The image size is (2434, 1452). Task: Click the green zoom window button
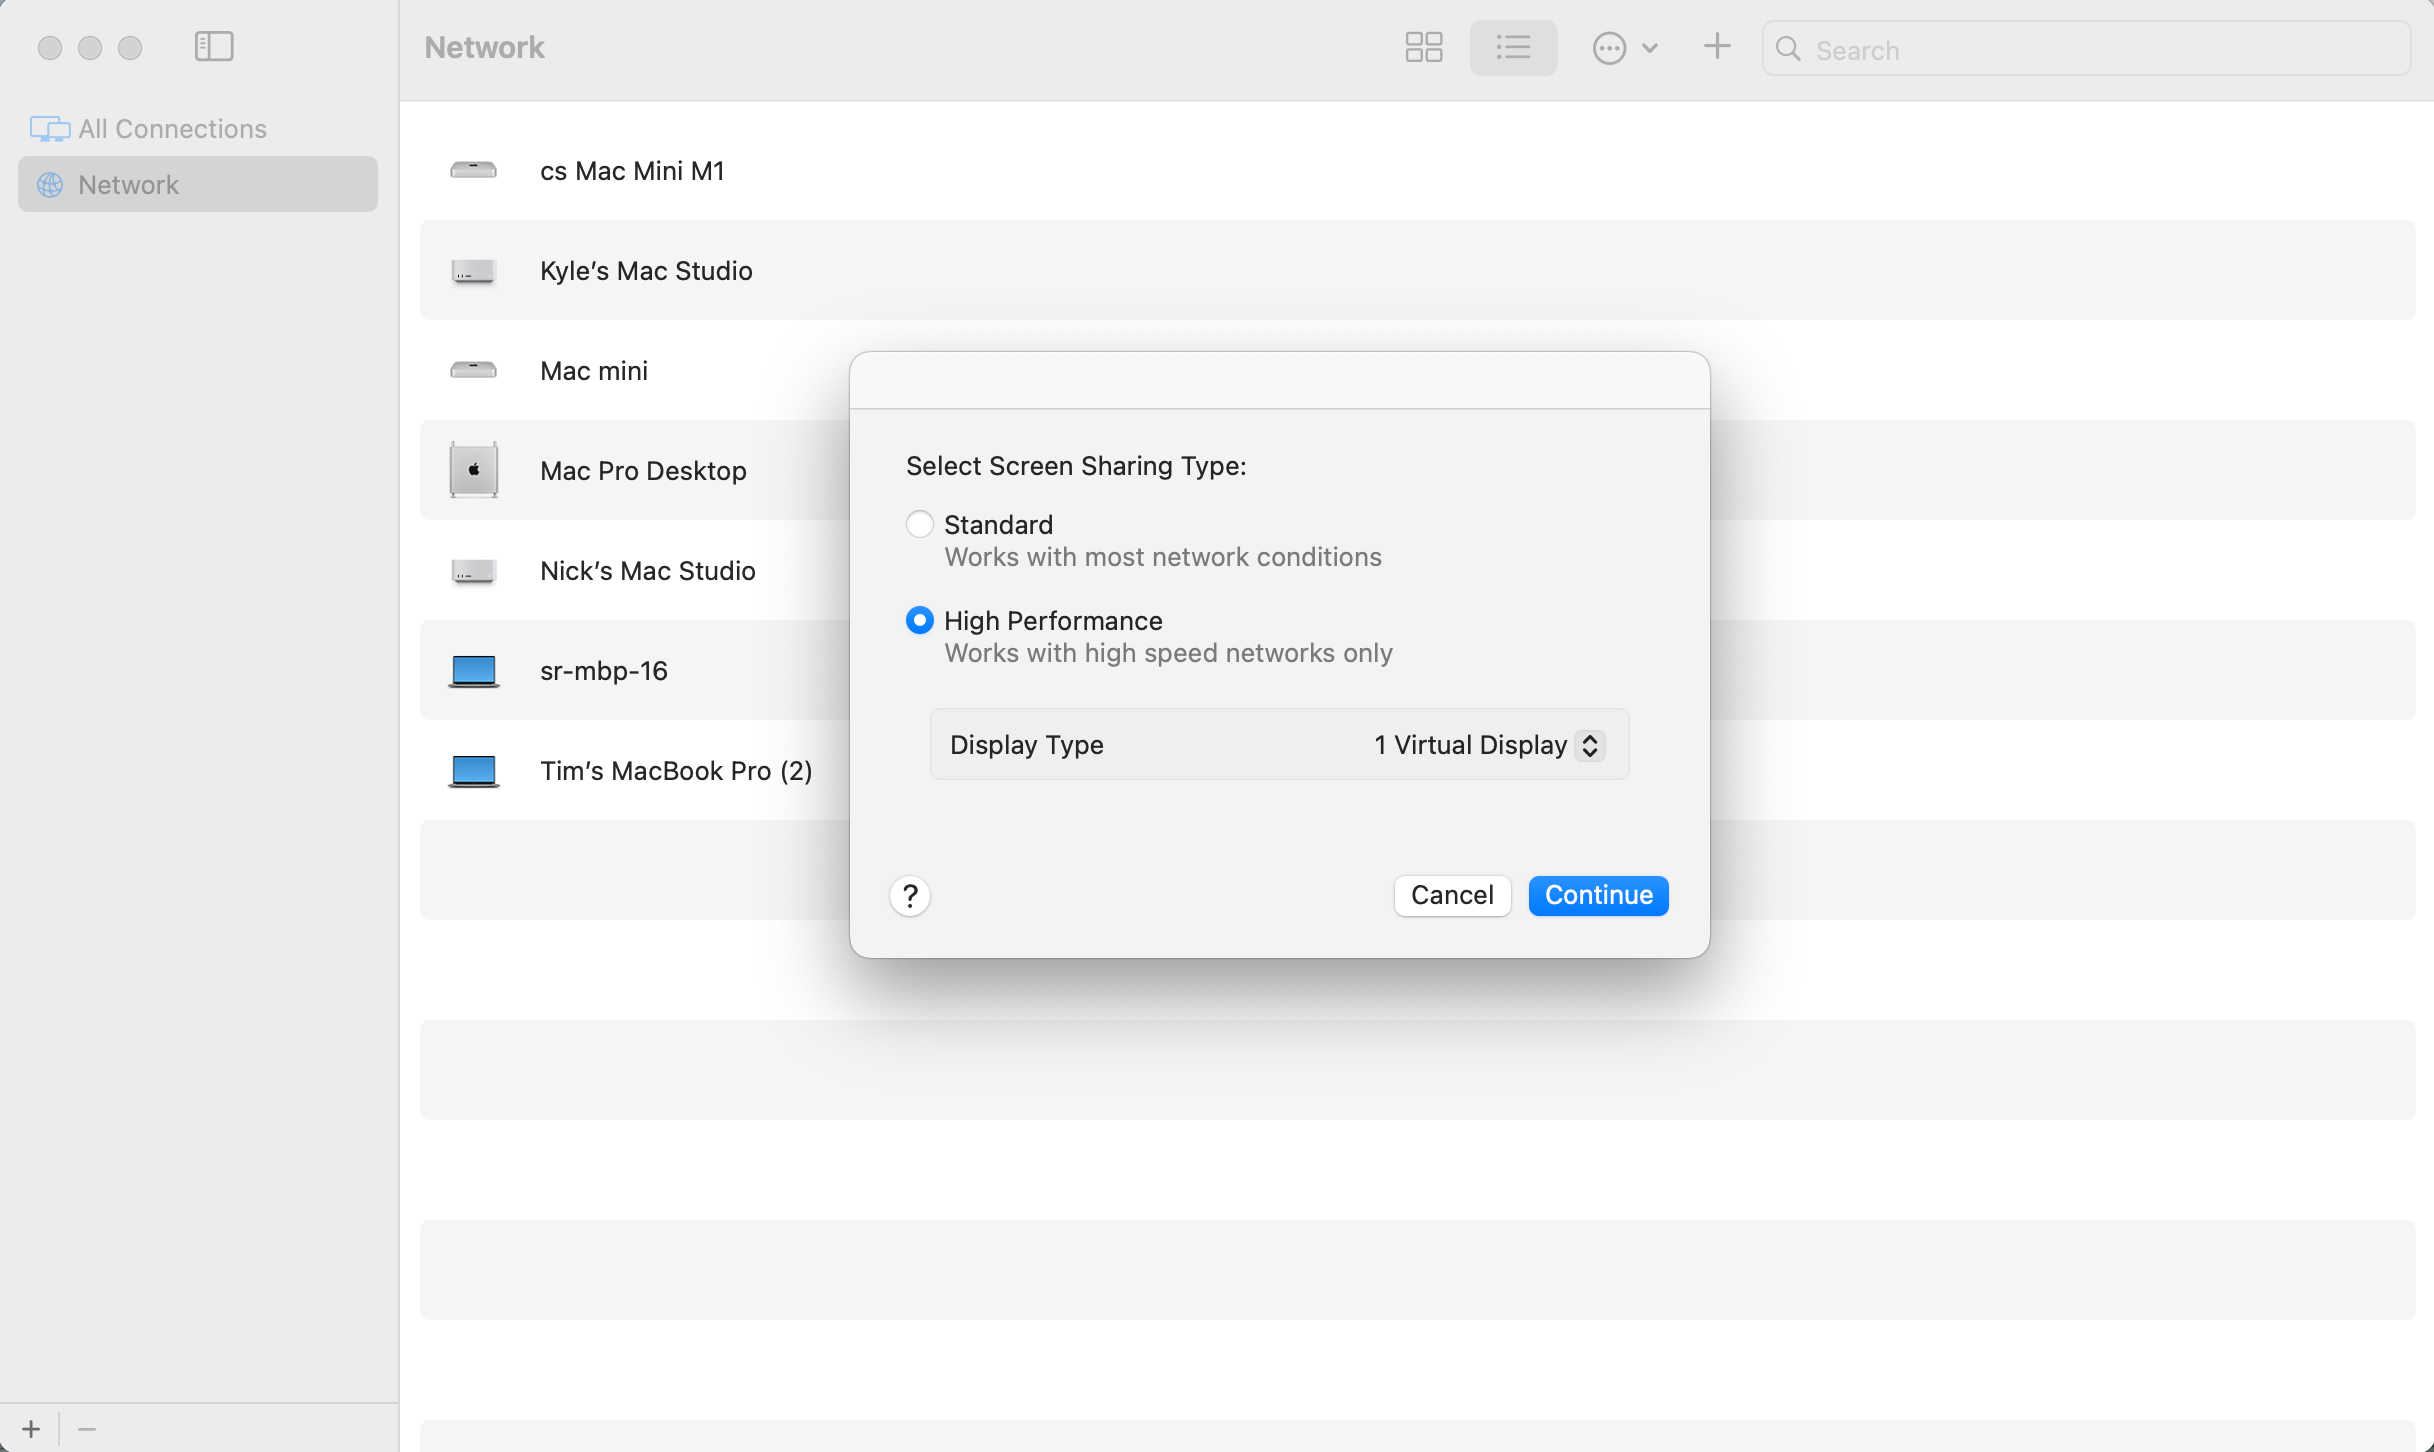click(x=130, y=47)
